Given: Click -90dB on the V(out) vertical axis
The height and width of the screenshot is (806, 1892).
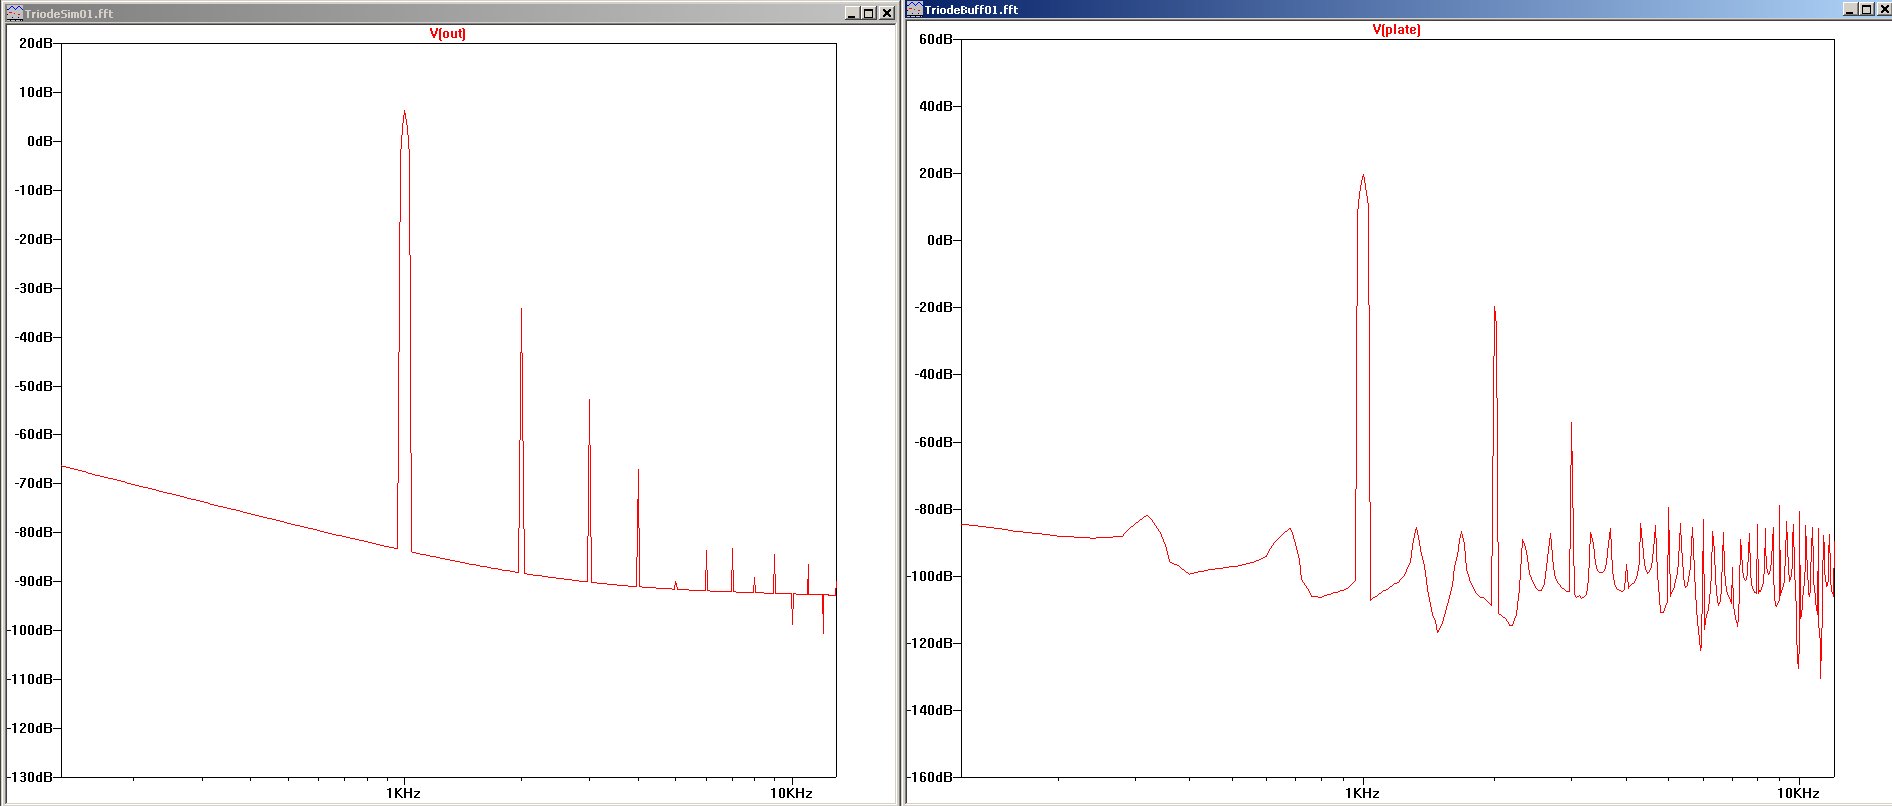Looking at the screenshot, I should click(34, 581).
